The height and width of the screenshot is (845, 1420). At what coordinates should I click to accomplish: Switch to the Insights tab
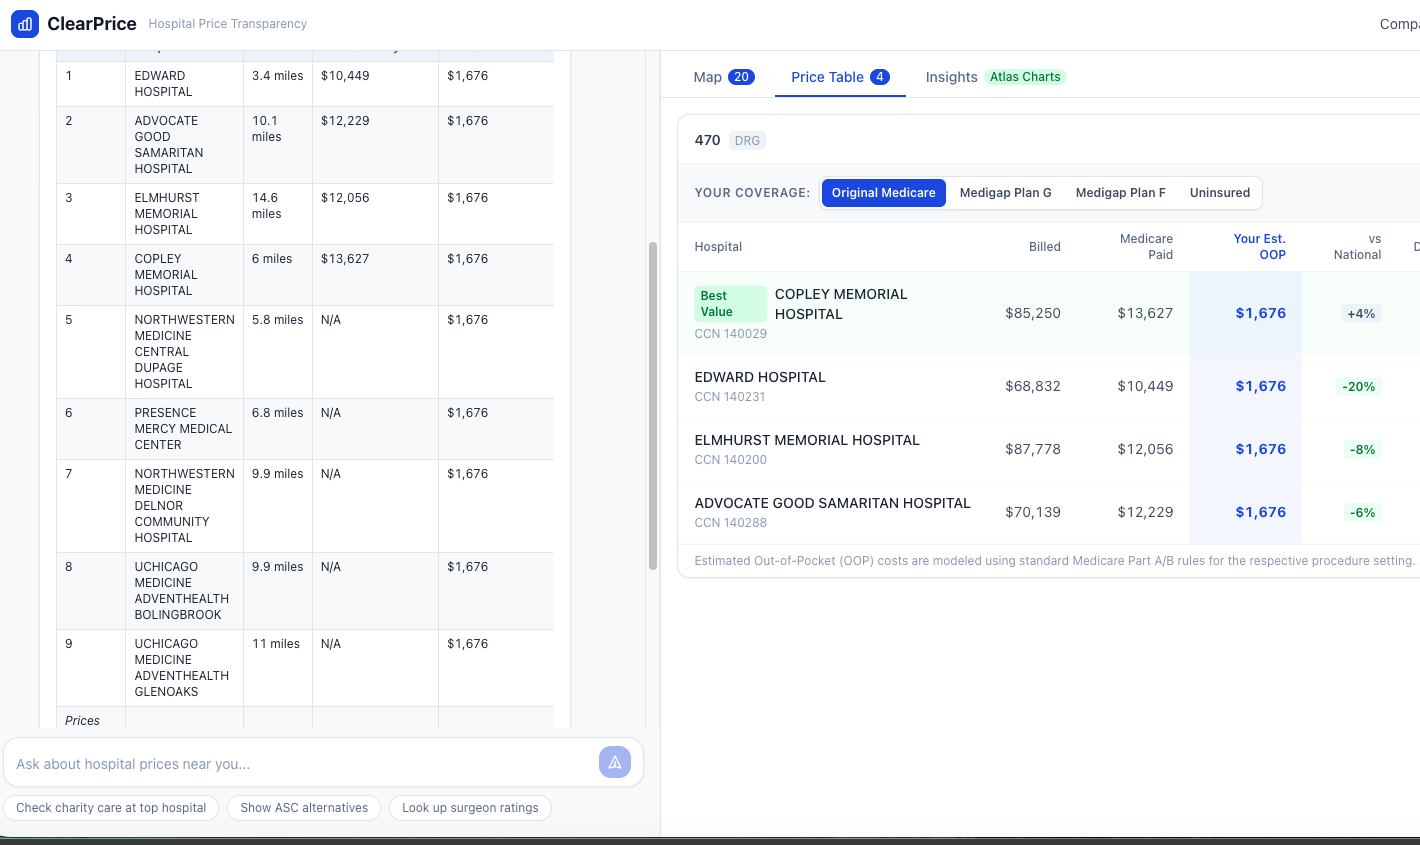996,77
